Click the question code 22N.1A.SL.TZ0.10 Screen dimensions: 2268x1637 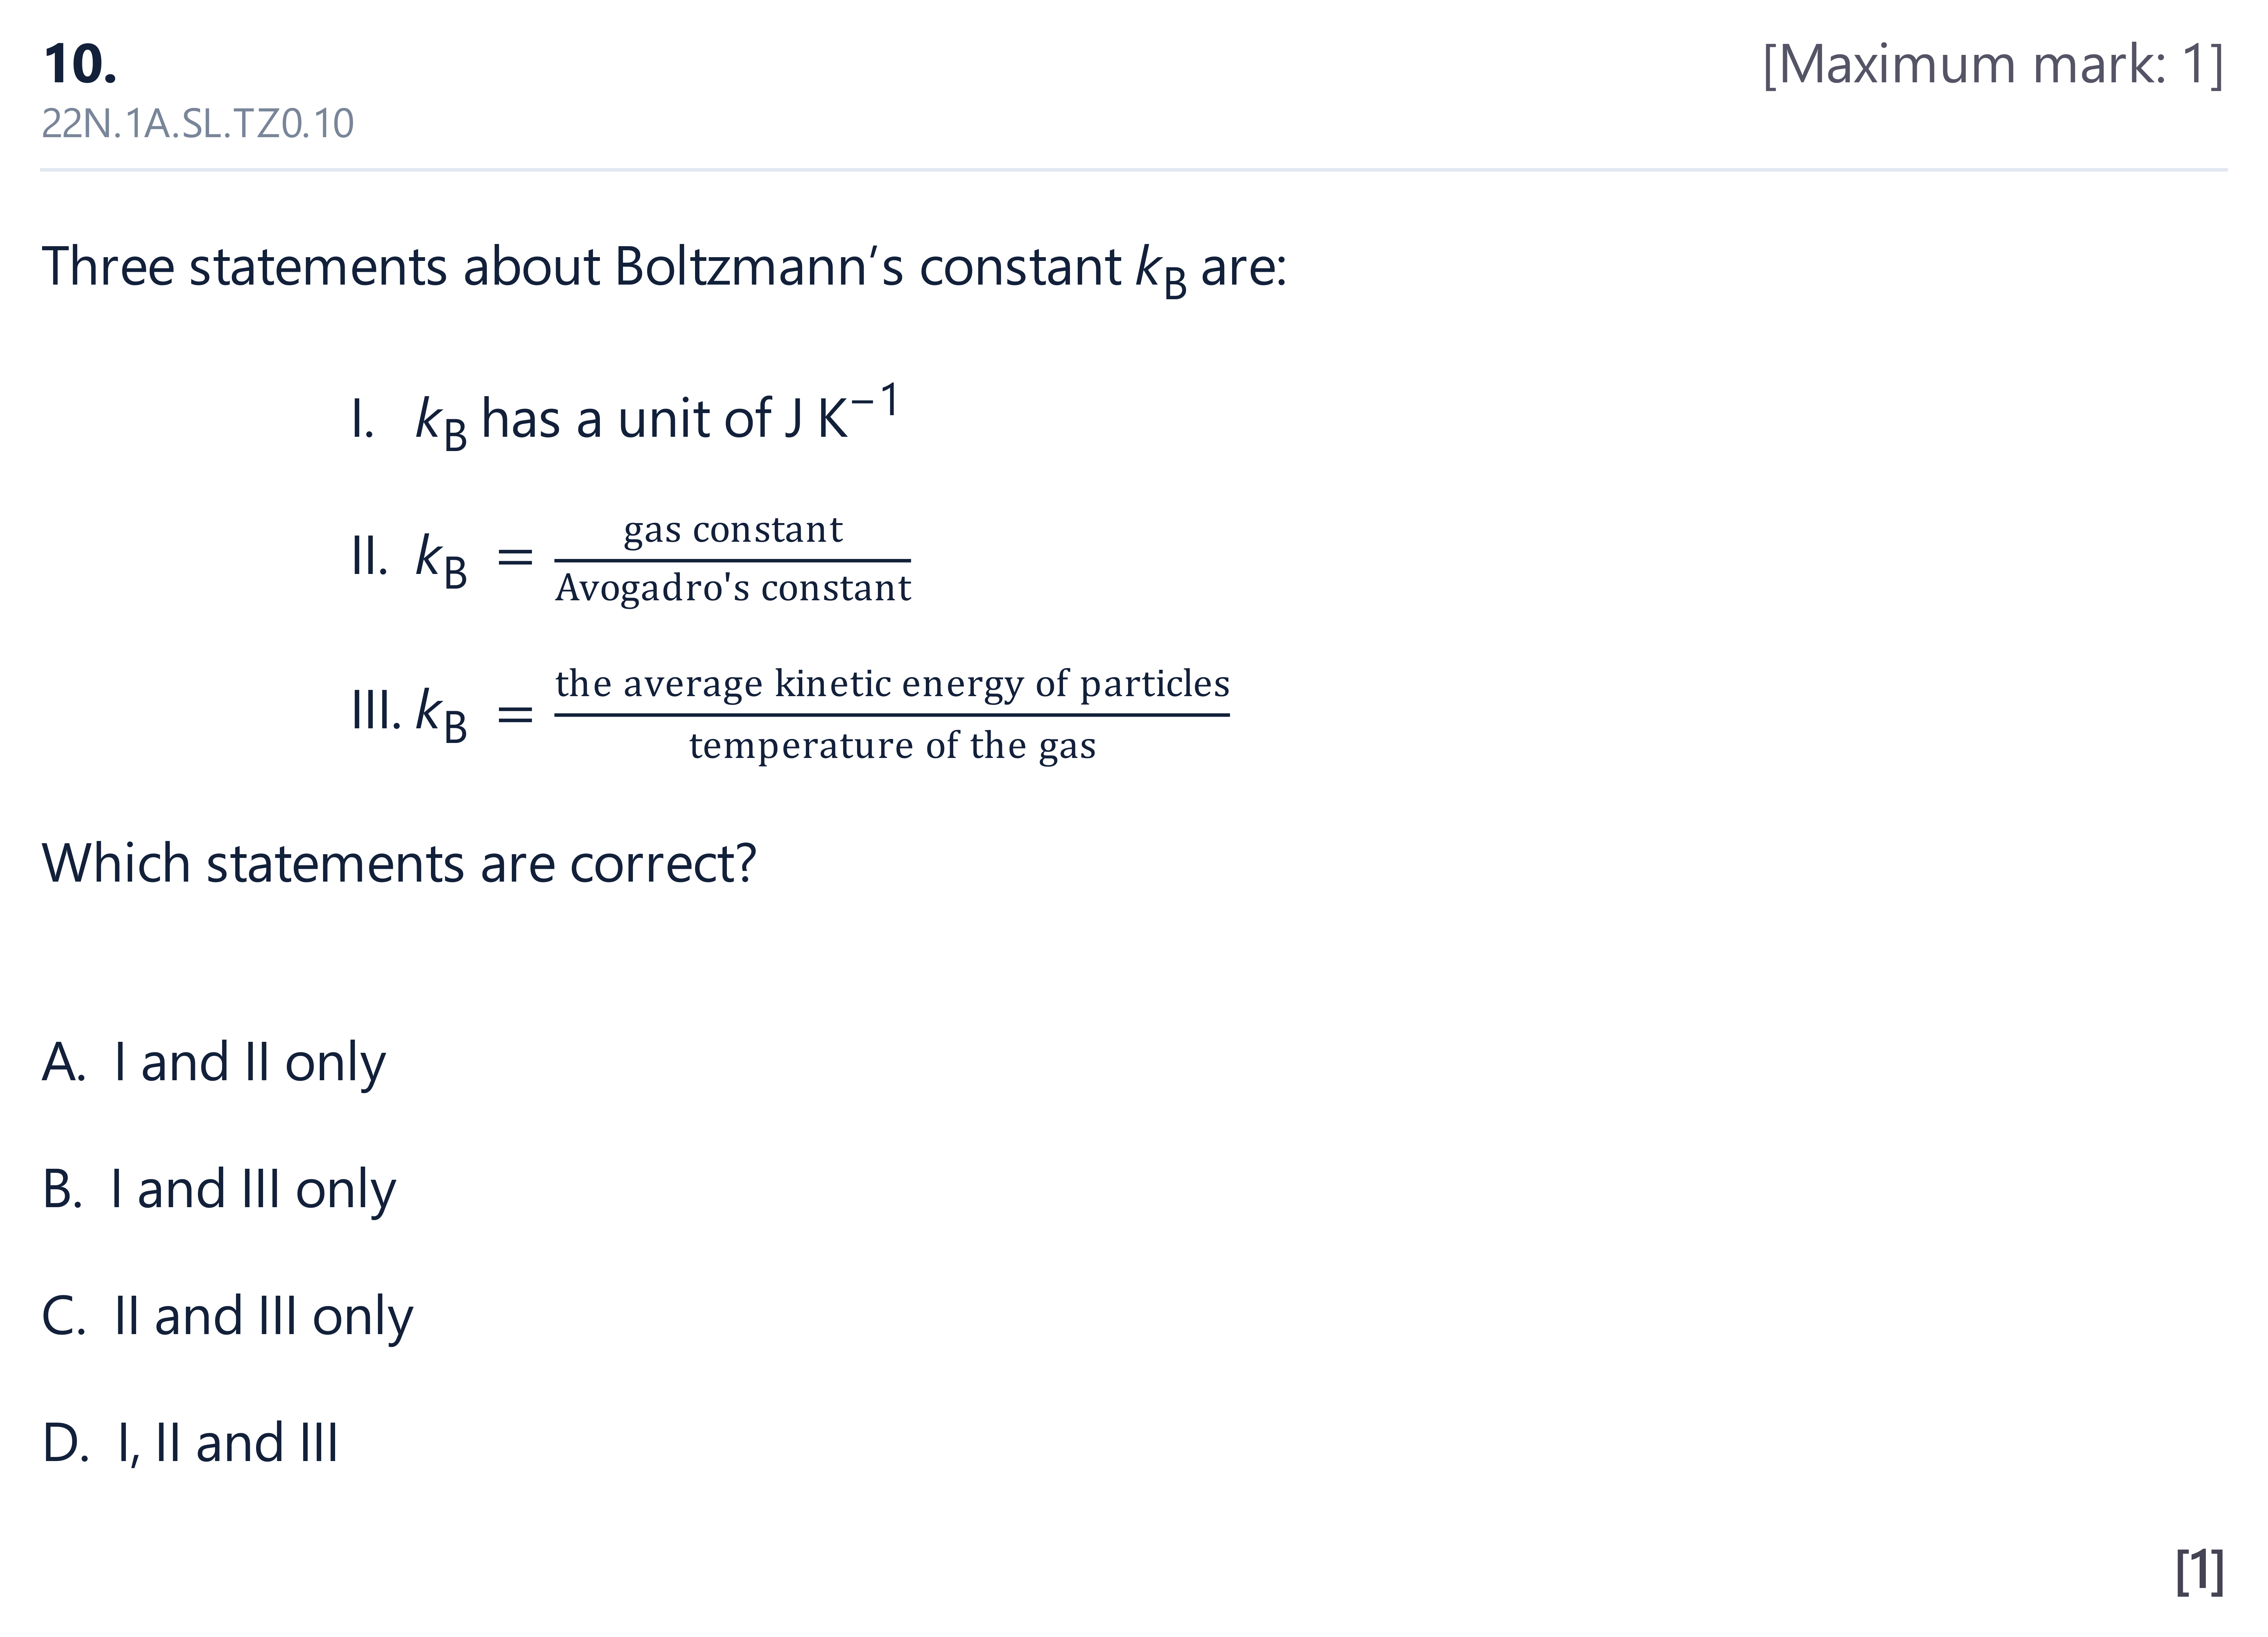[198, 124]
